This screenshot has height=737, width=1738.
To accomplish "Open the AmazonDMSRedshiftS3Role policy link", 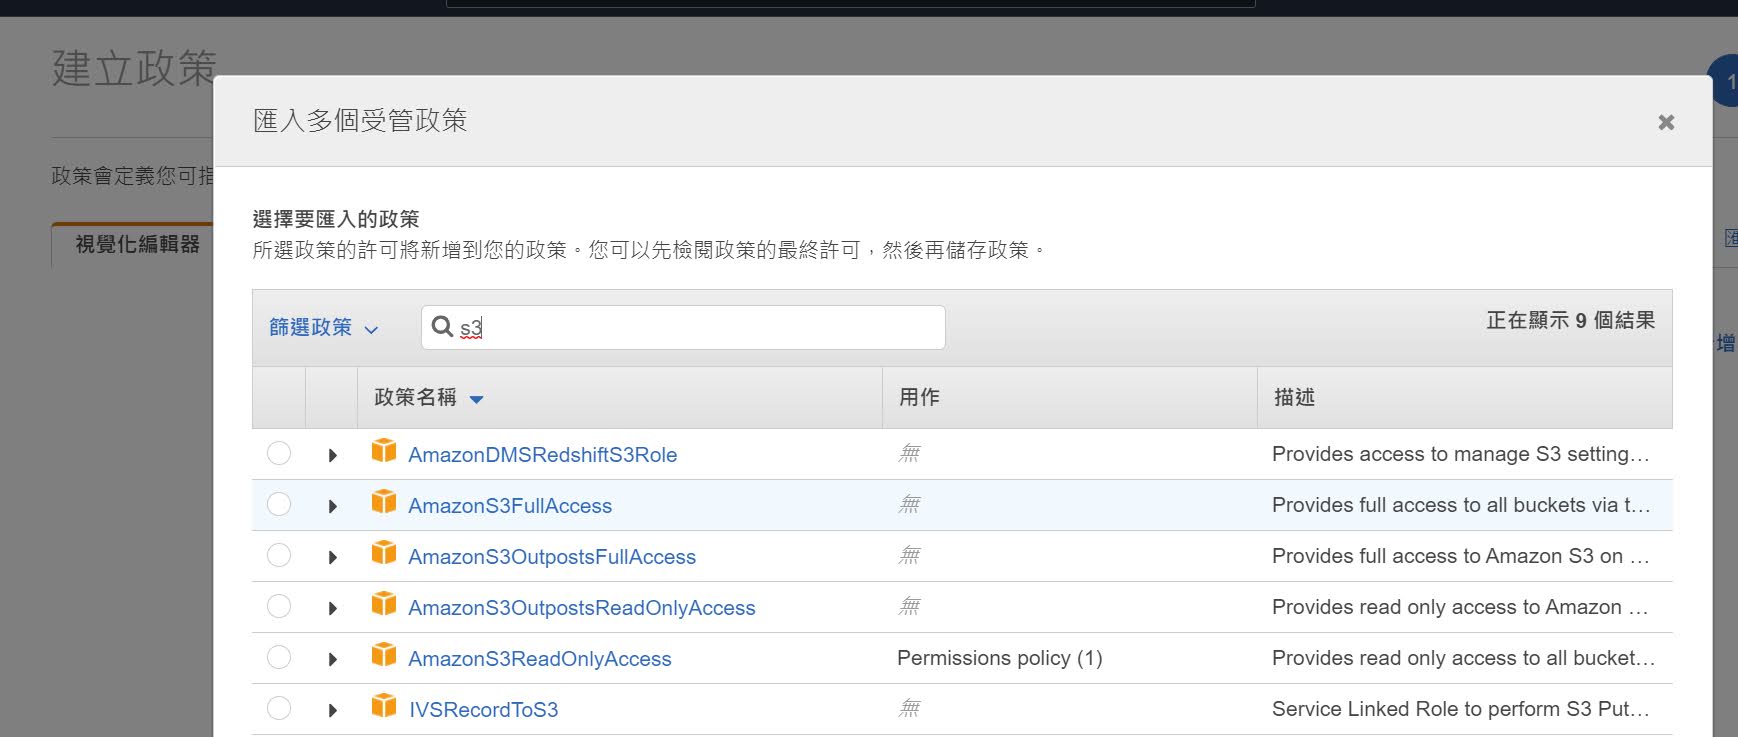I will coord(543,455).
